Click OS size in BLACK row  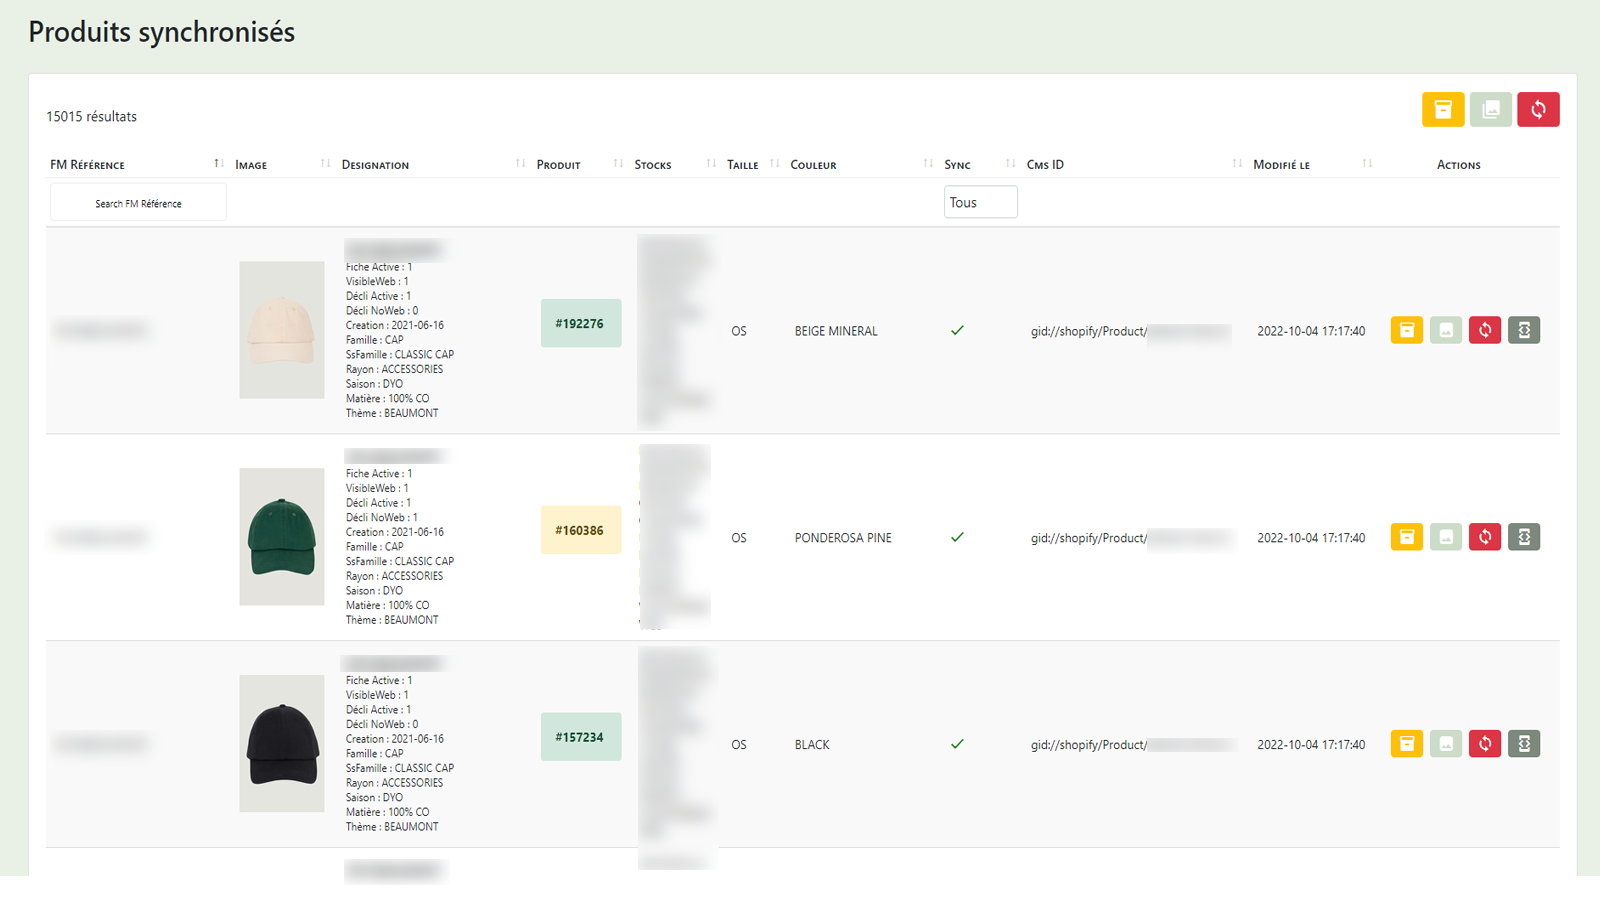[x=739, y=745]
